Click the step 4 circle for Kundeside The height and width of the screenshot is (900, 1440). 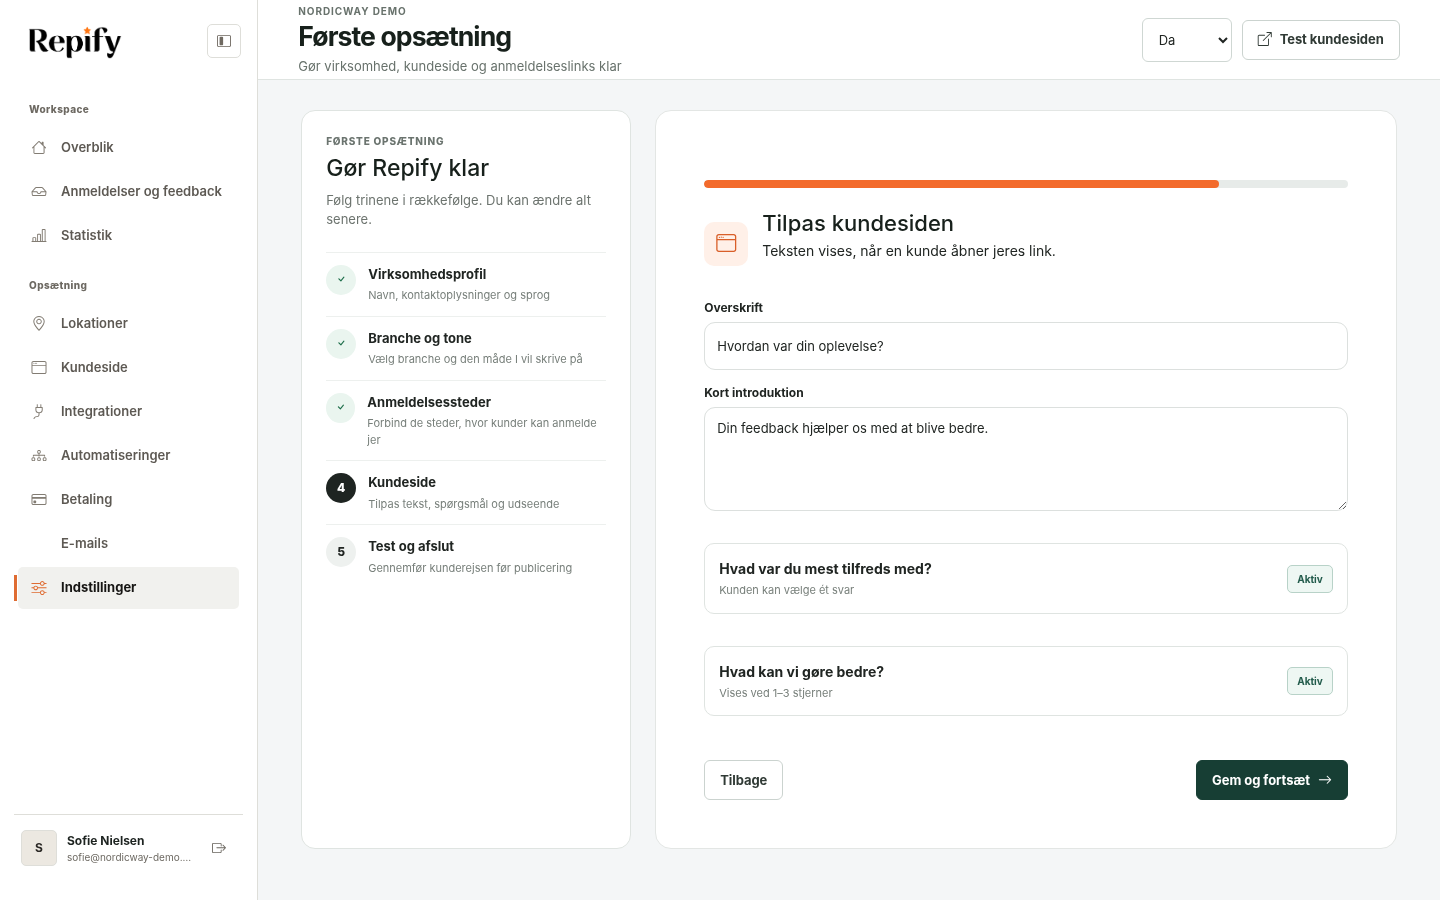(x=341, y=488)
